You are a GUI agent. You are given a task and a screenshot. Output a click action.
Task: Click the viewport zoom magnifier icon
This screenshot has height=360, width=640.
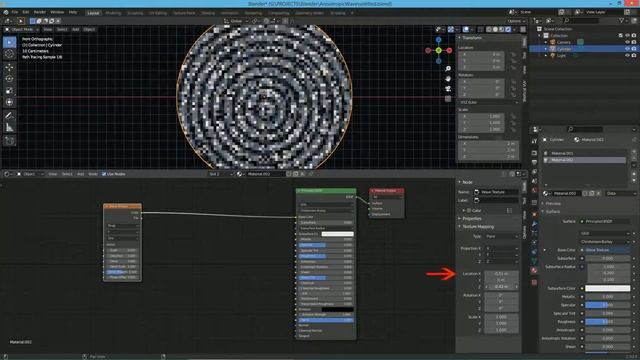[x=448, y=69]
